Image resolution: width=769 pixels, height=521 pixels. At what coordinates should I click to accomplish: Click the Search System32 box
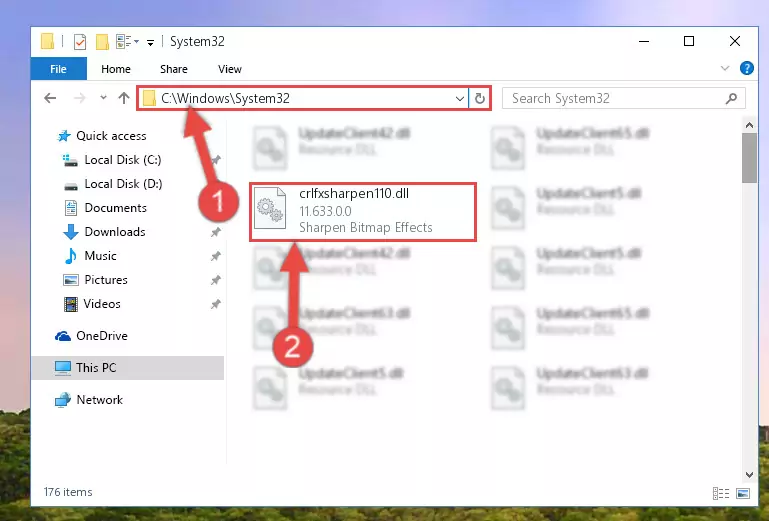point(623,99)
